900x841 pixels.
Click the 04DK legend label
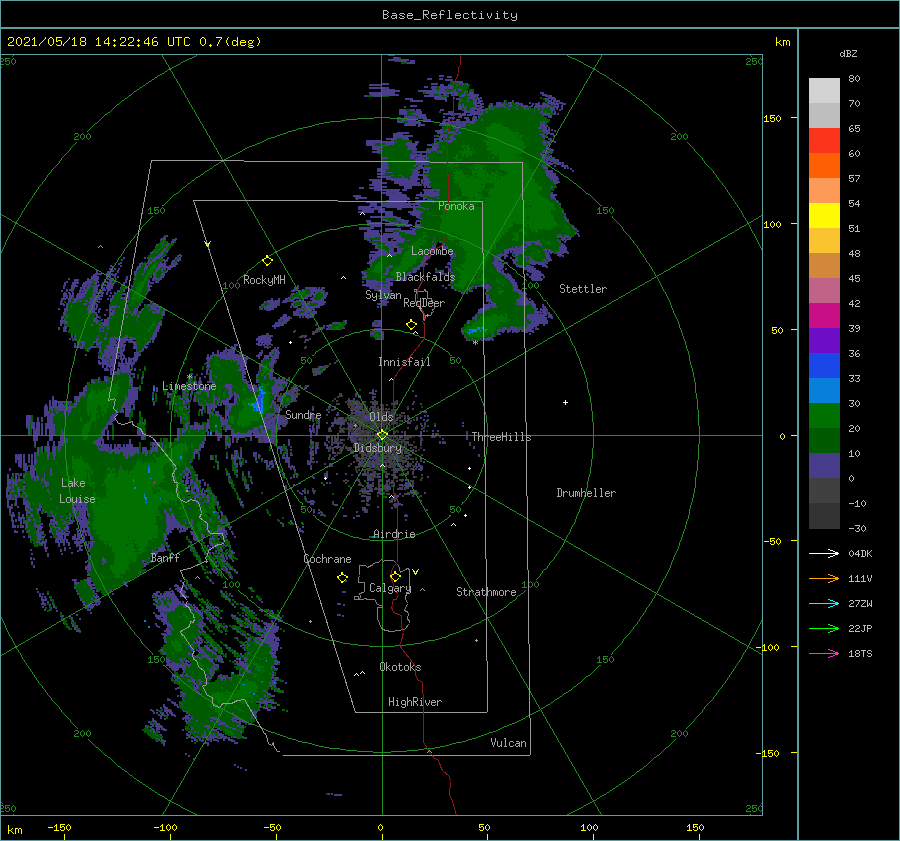pyautogui.click(x=860, y=553)
